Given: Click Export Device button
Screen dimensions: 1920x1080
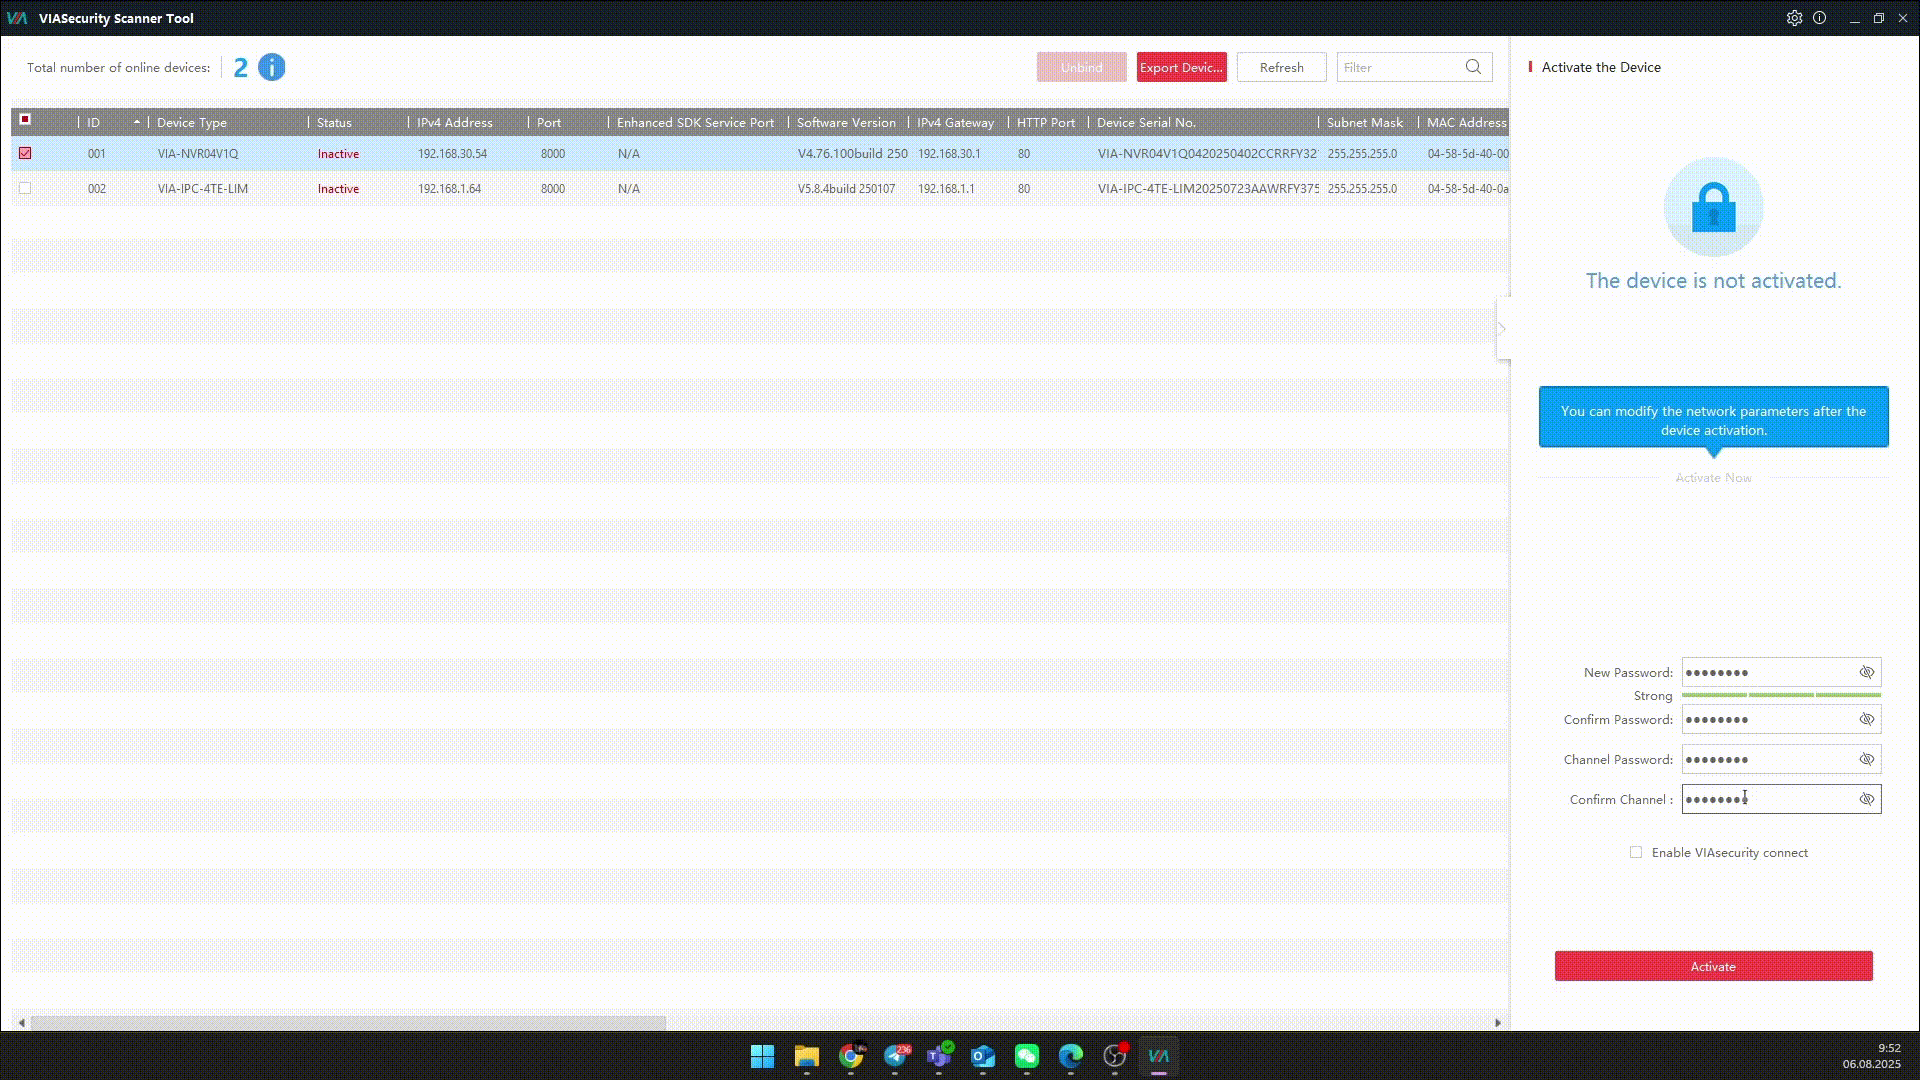Looking at the screenshot, I should tap(1181, 67).
